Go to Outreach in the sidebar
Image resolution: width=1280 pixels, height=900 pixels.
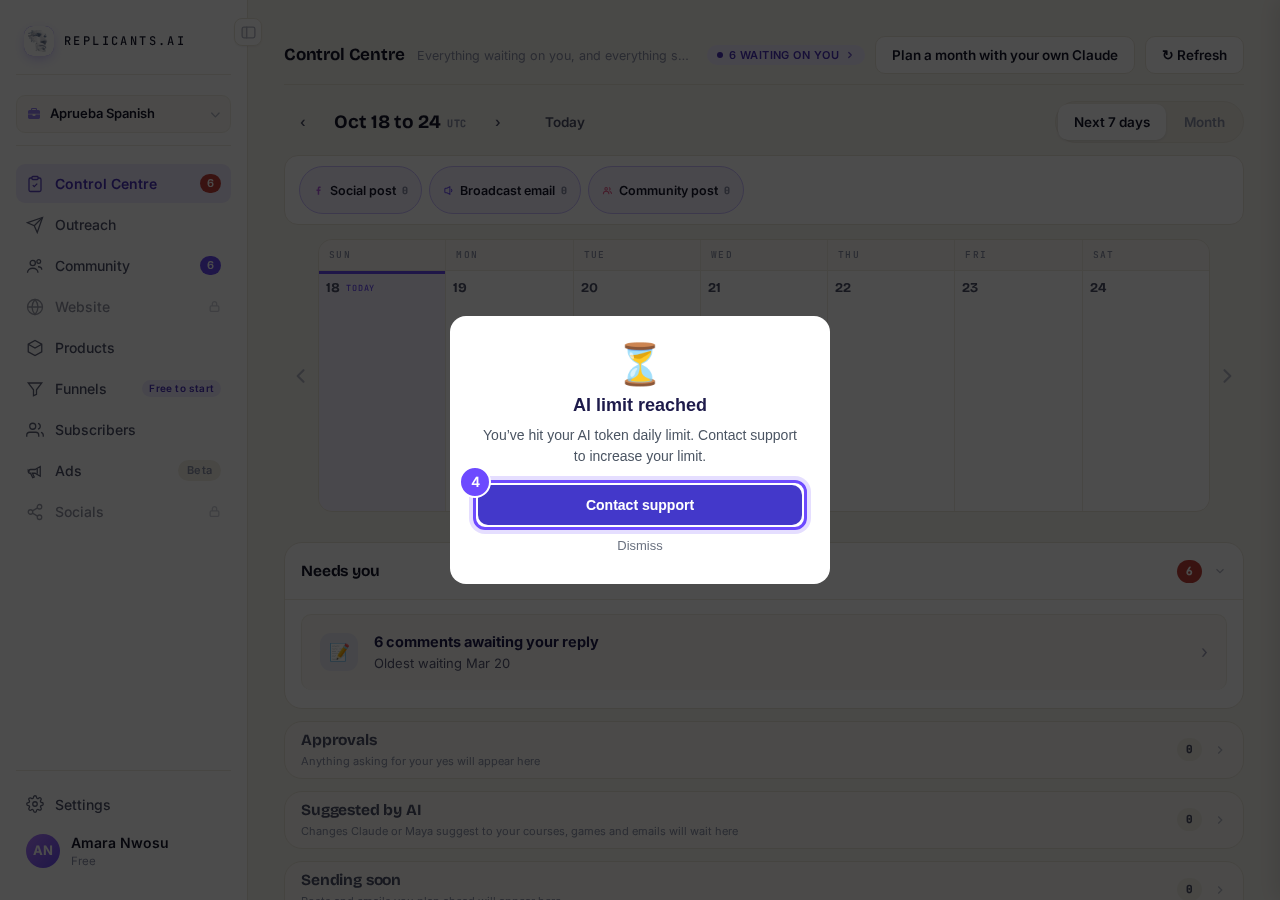(x=123, y=225)
